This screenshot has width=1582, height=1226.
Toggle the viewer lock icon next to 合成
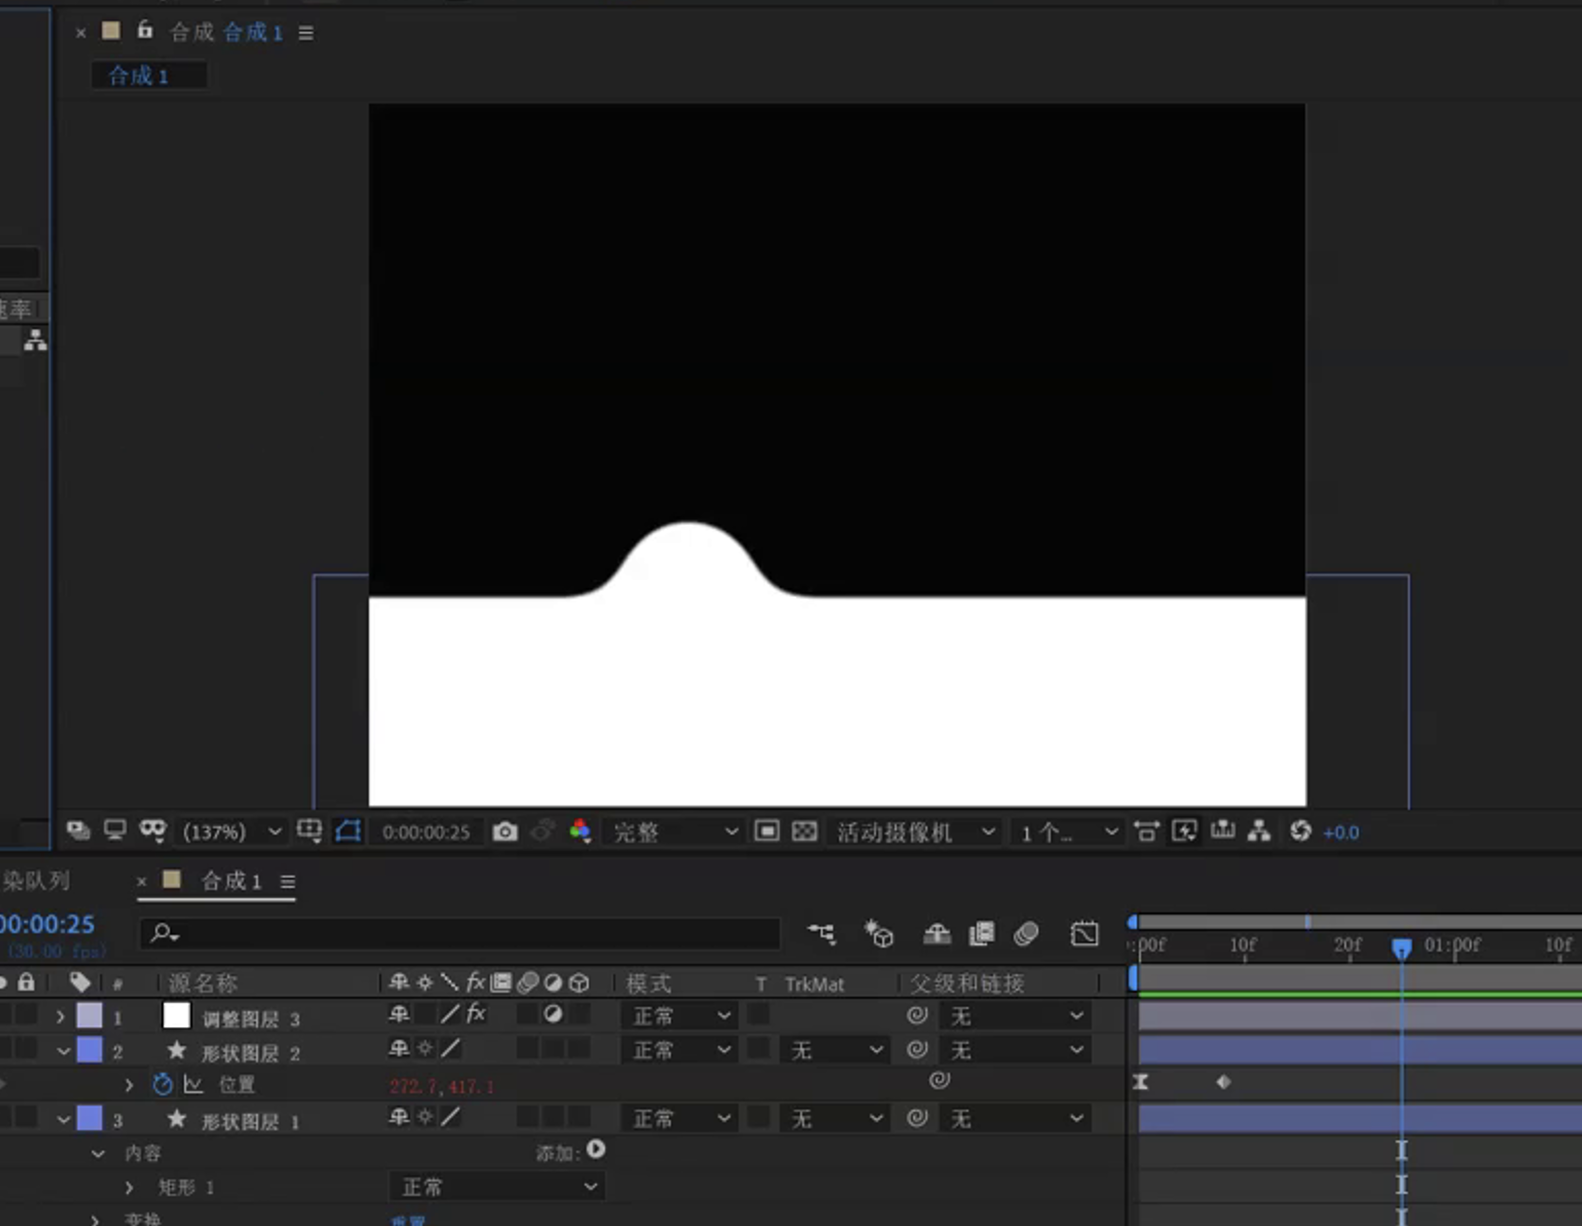(x=145, y=30)
